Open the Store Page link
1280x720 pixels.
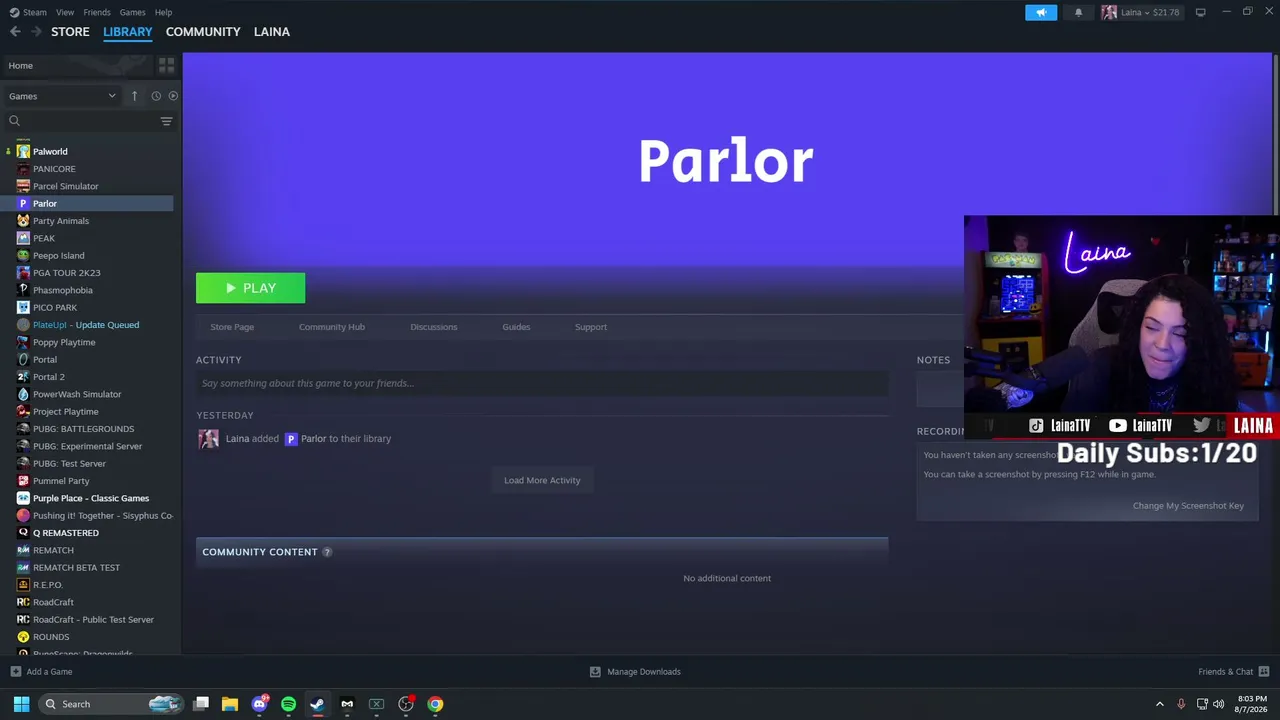click(232, 327)
